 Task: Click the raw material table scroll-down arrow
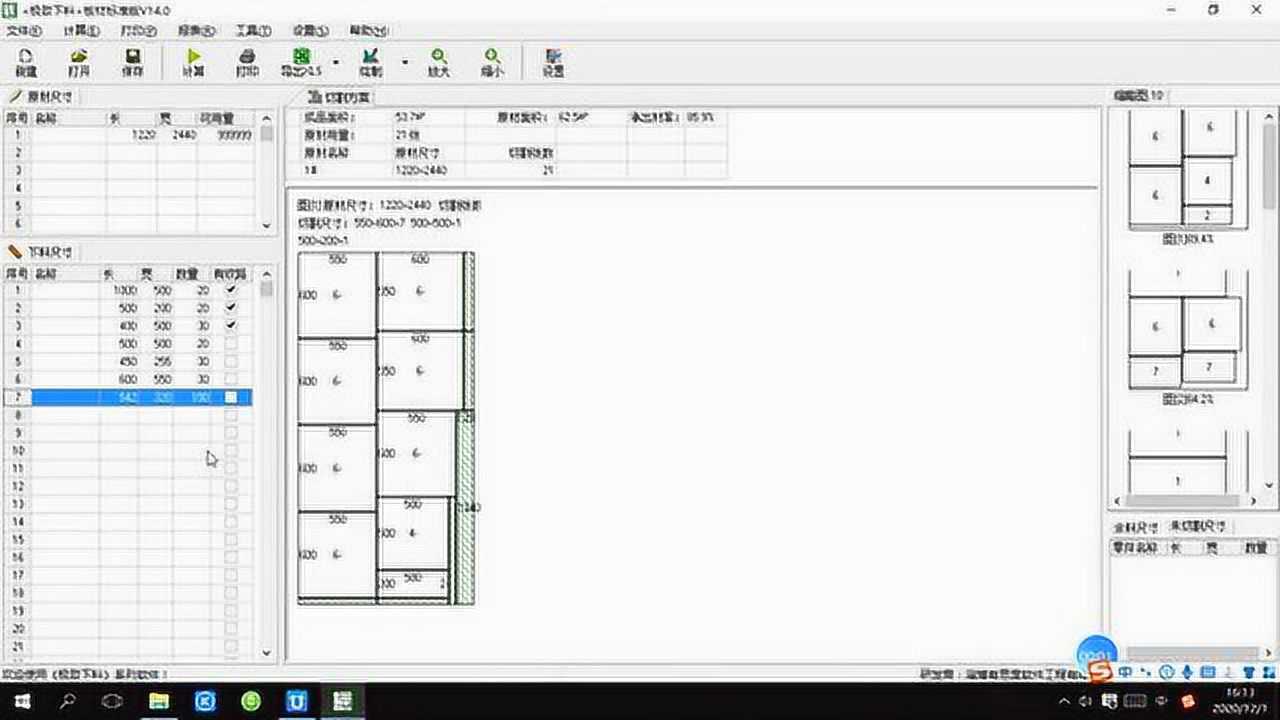[x=266, y=225]
